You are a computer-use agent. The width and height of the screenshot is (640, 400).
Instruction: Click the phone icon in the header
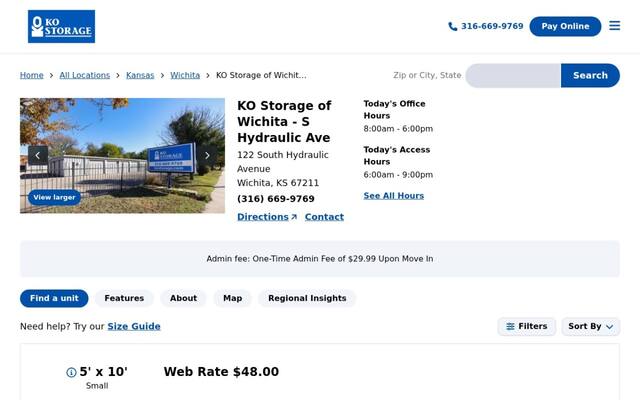(x=453, y=27)
